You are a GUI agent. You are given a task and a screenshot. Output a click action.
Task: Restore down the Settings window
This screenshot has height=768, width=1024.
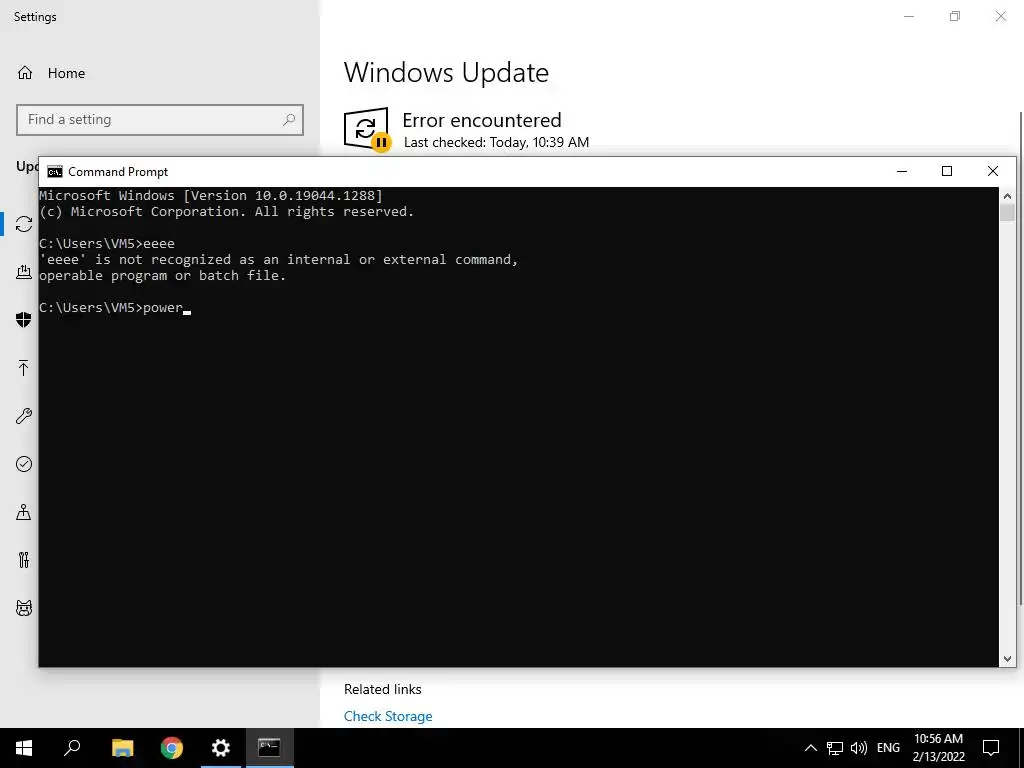coord(955,16)
